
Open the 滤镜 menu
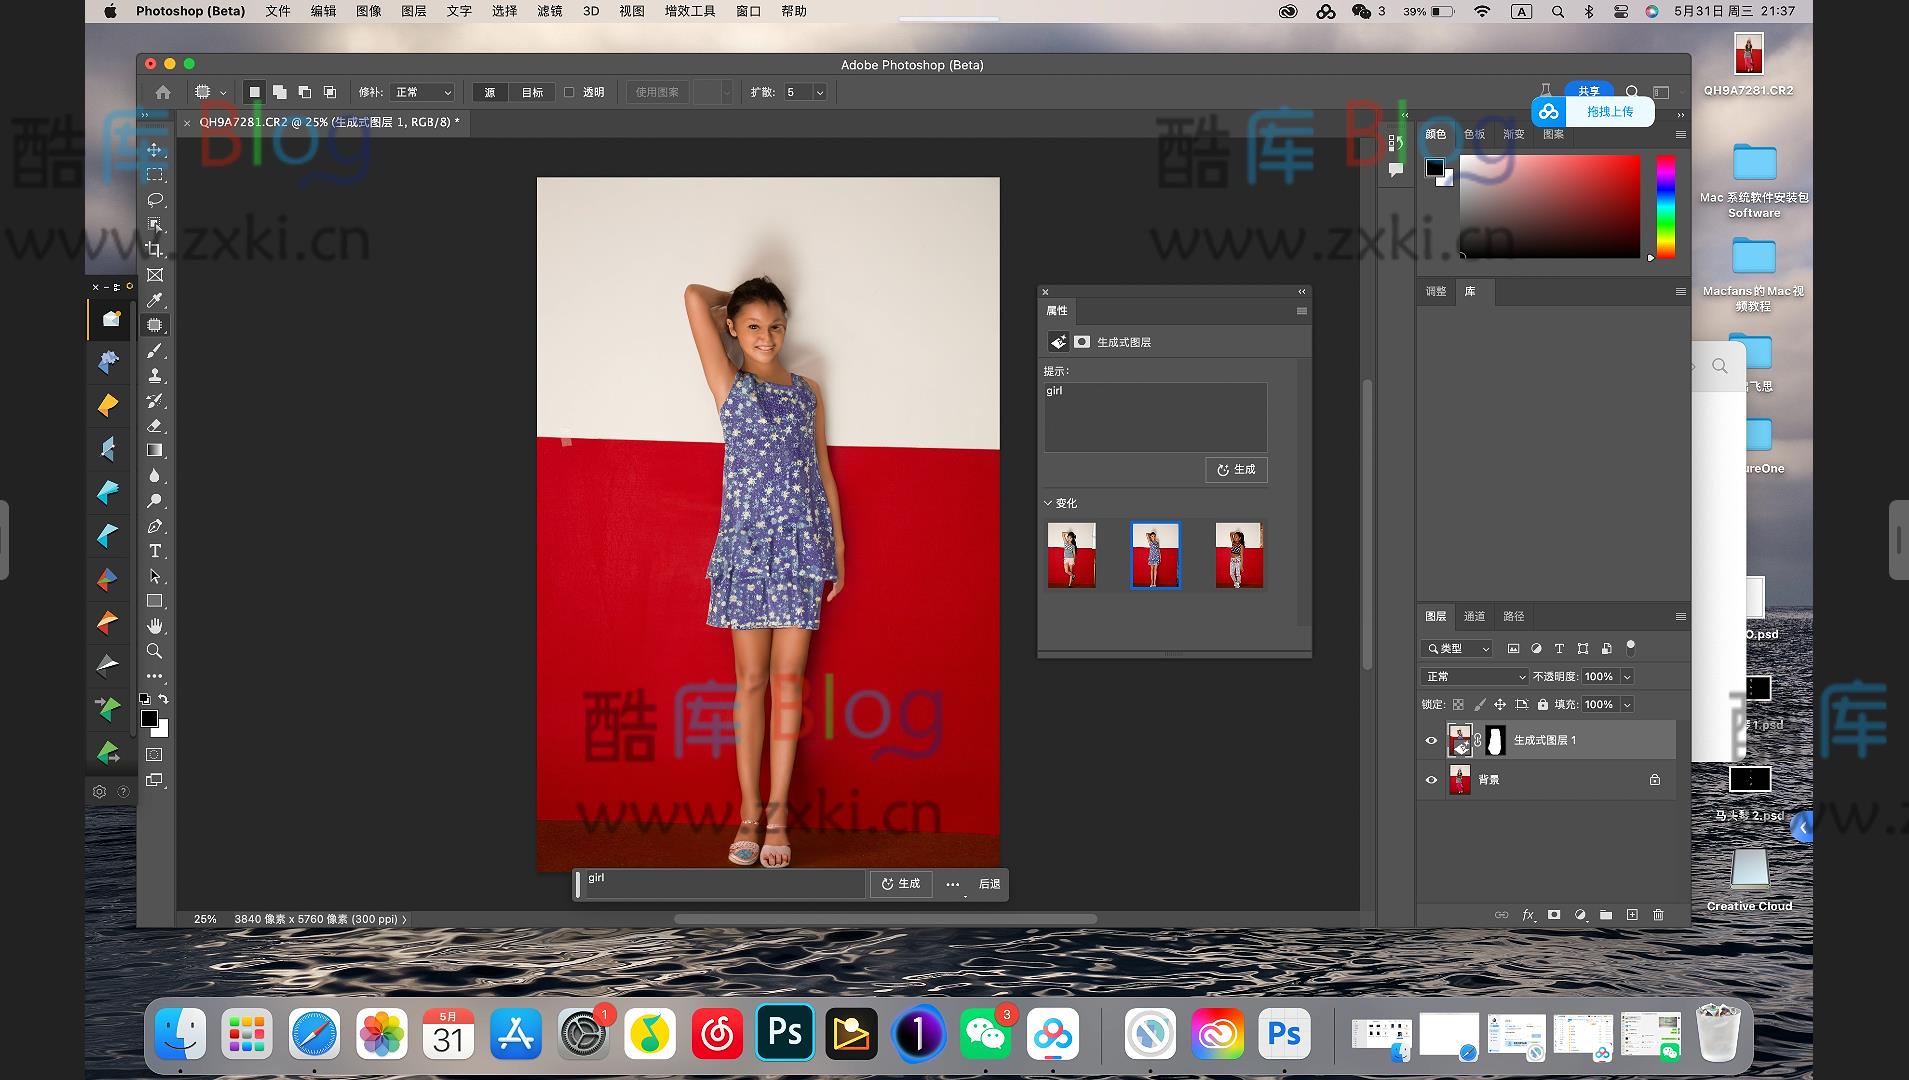548,11
